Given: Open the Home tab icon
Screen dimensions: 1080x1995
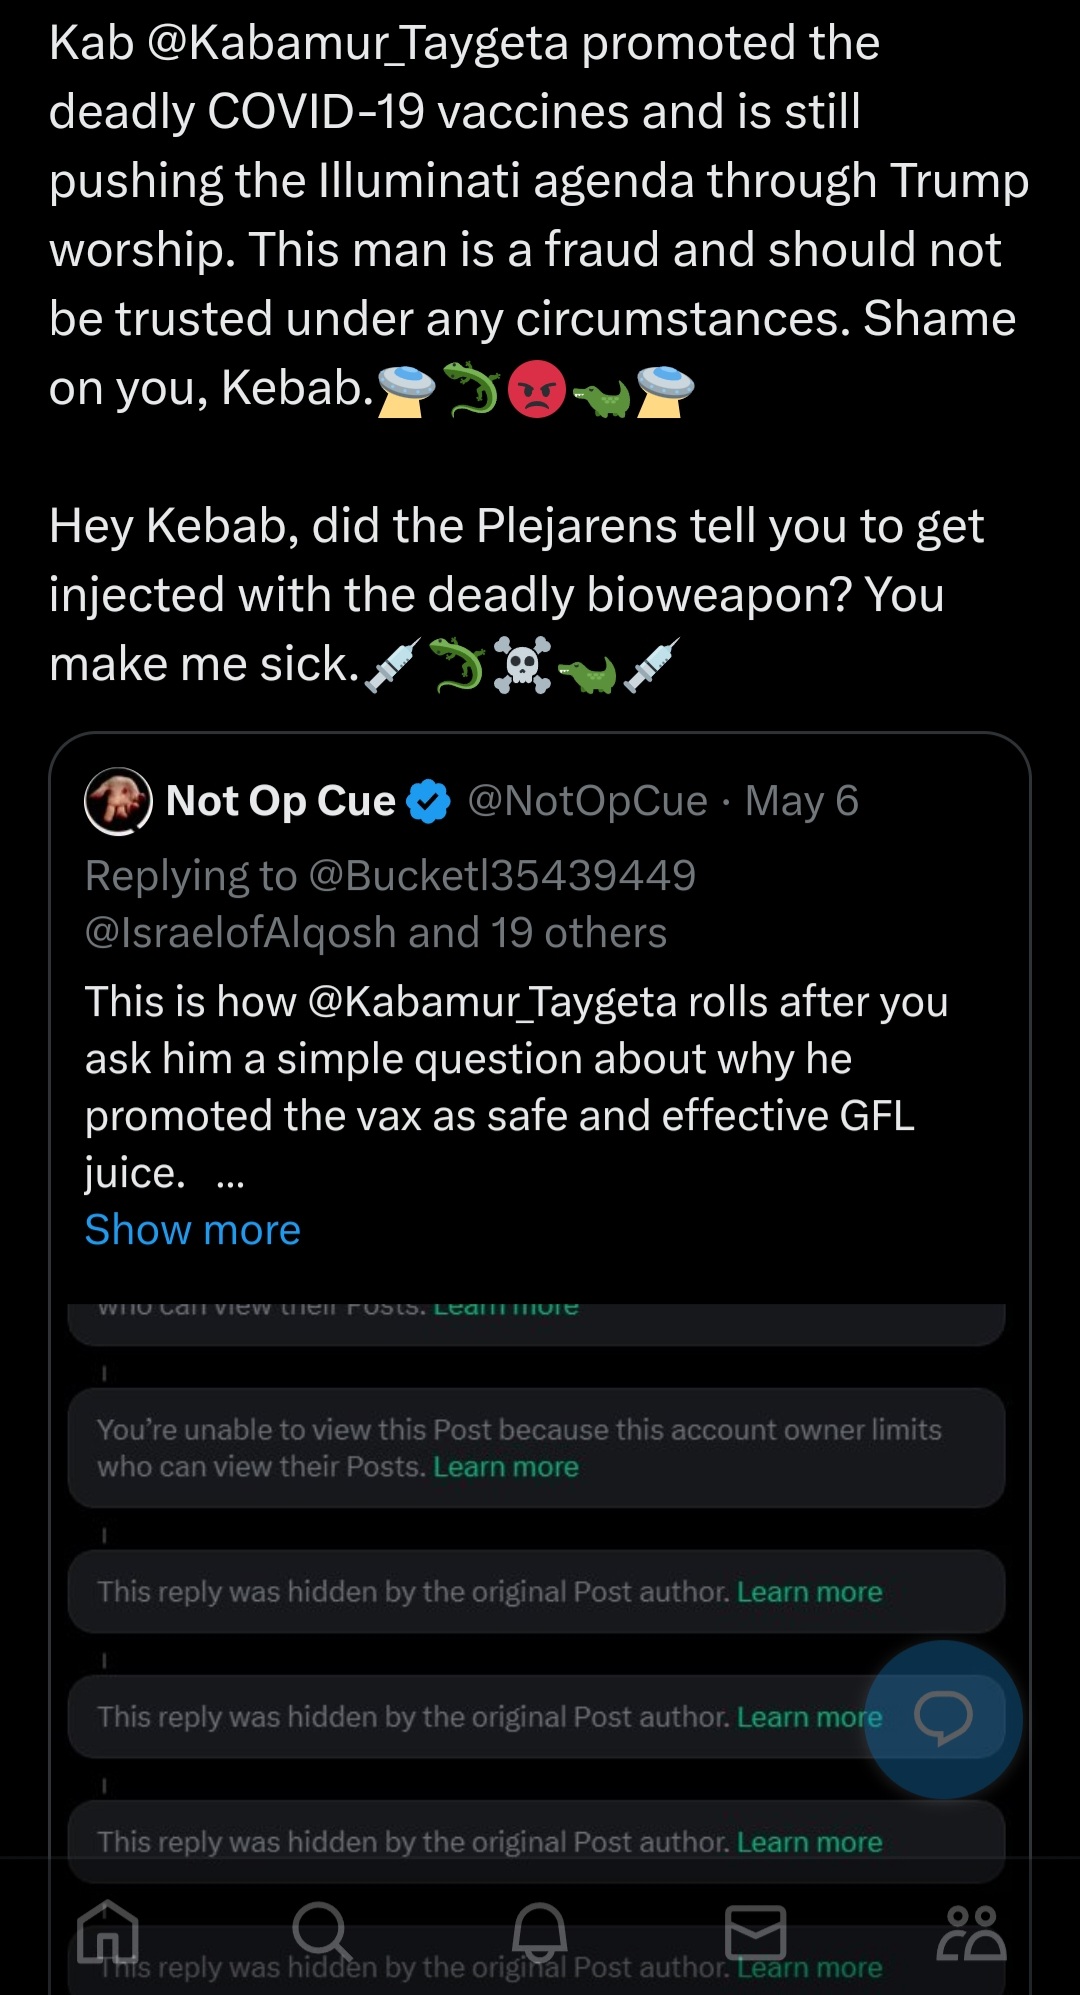Looking at the screenshot, I should [x=108, y=1931].
